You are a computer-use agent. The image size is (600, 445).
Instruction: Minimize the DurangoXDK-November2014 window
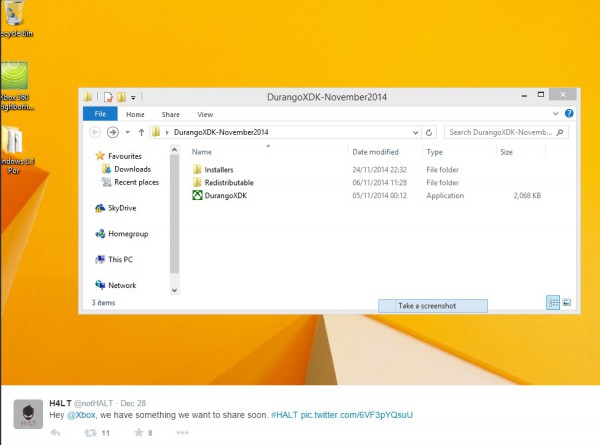tap(524, 95)
